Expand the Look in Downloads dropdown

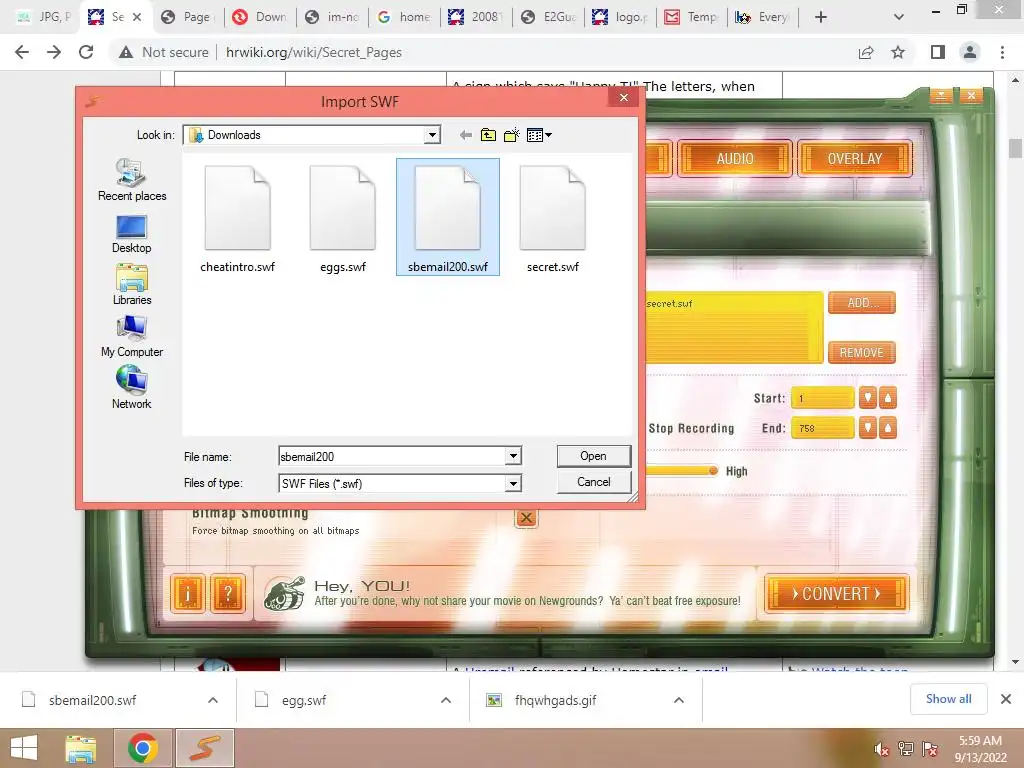click(432, 135)
